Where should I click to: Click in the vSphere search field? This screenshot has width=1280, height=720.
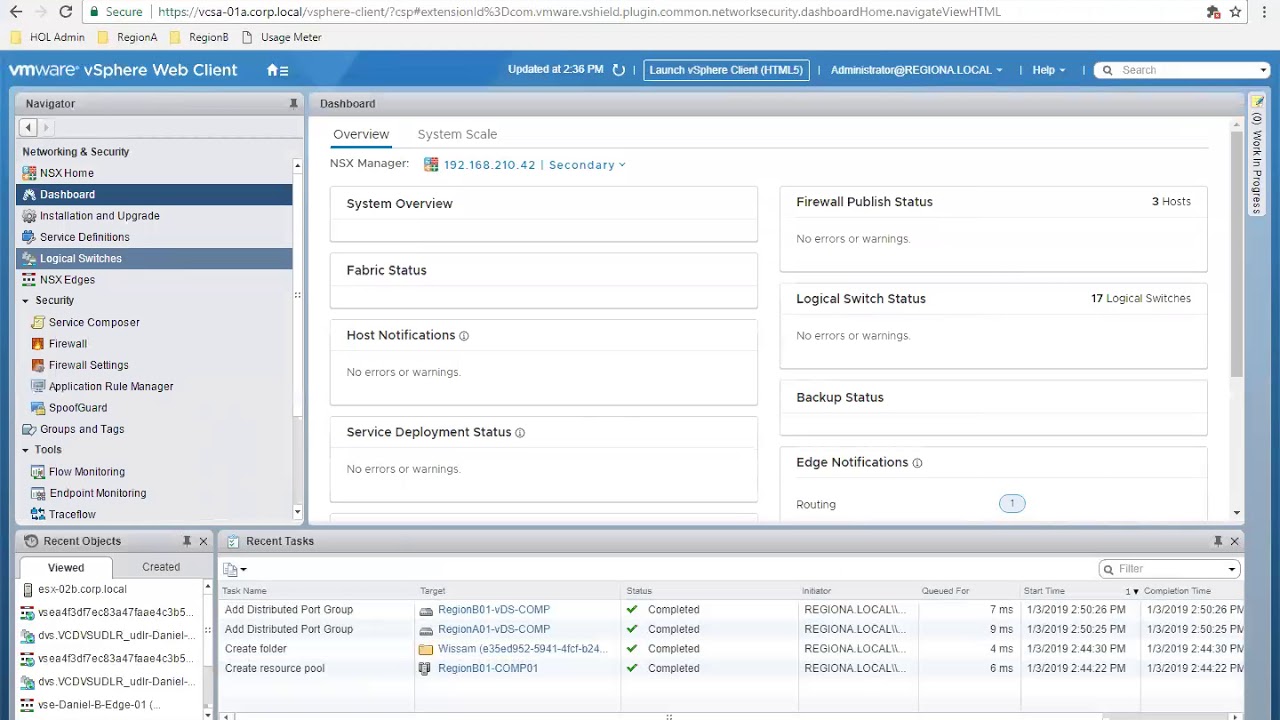pos(1182,70)
